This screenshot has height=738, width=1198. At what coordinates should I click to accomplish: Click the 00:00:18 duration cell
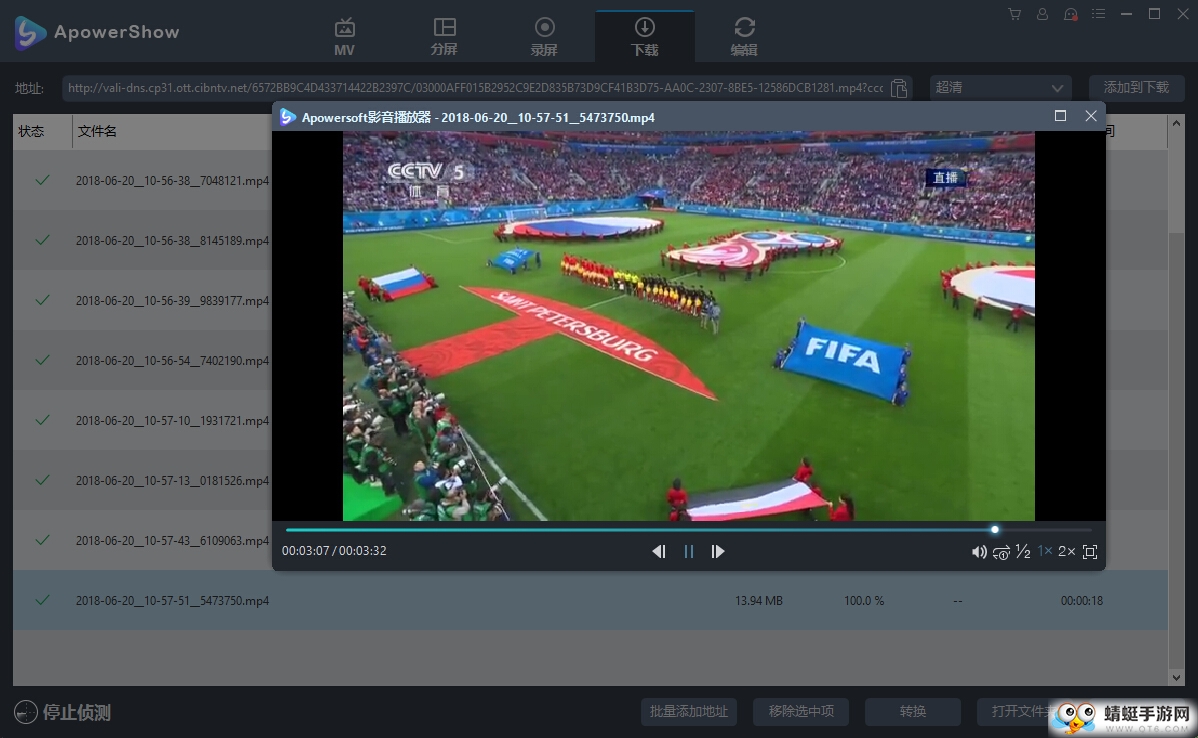[1082, 601]
